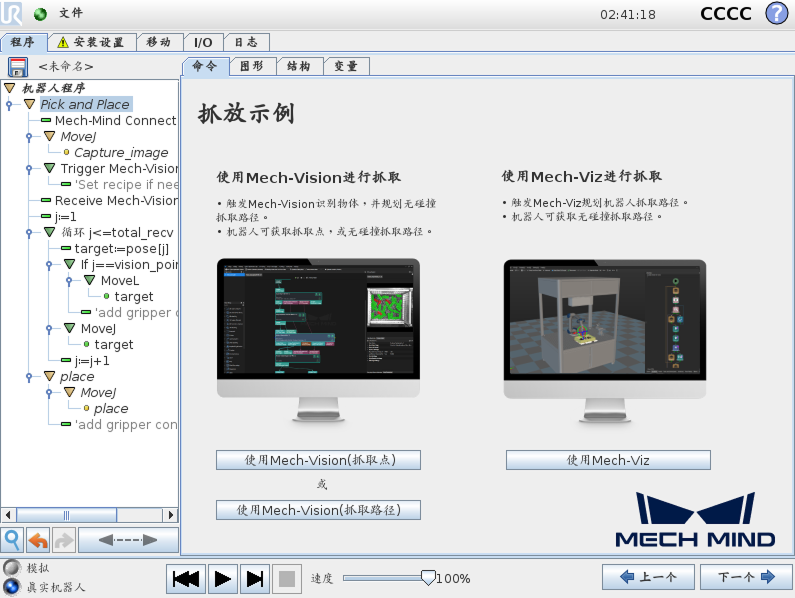
Task: Collapse Trigger Mech-Vision node triangle
Action: point(50,168)
